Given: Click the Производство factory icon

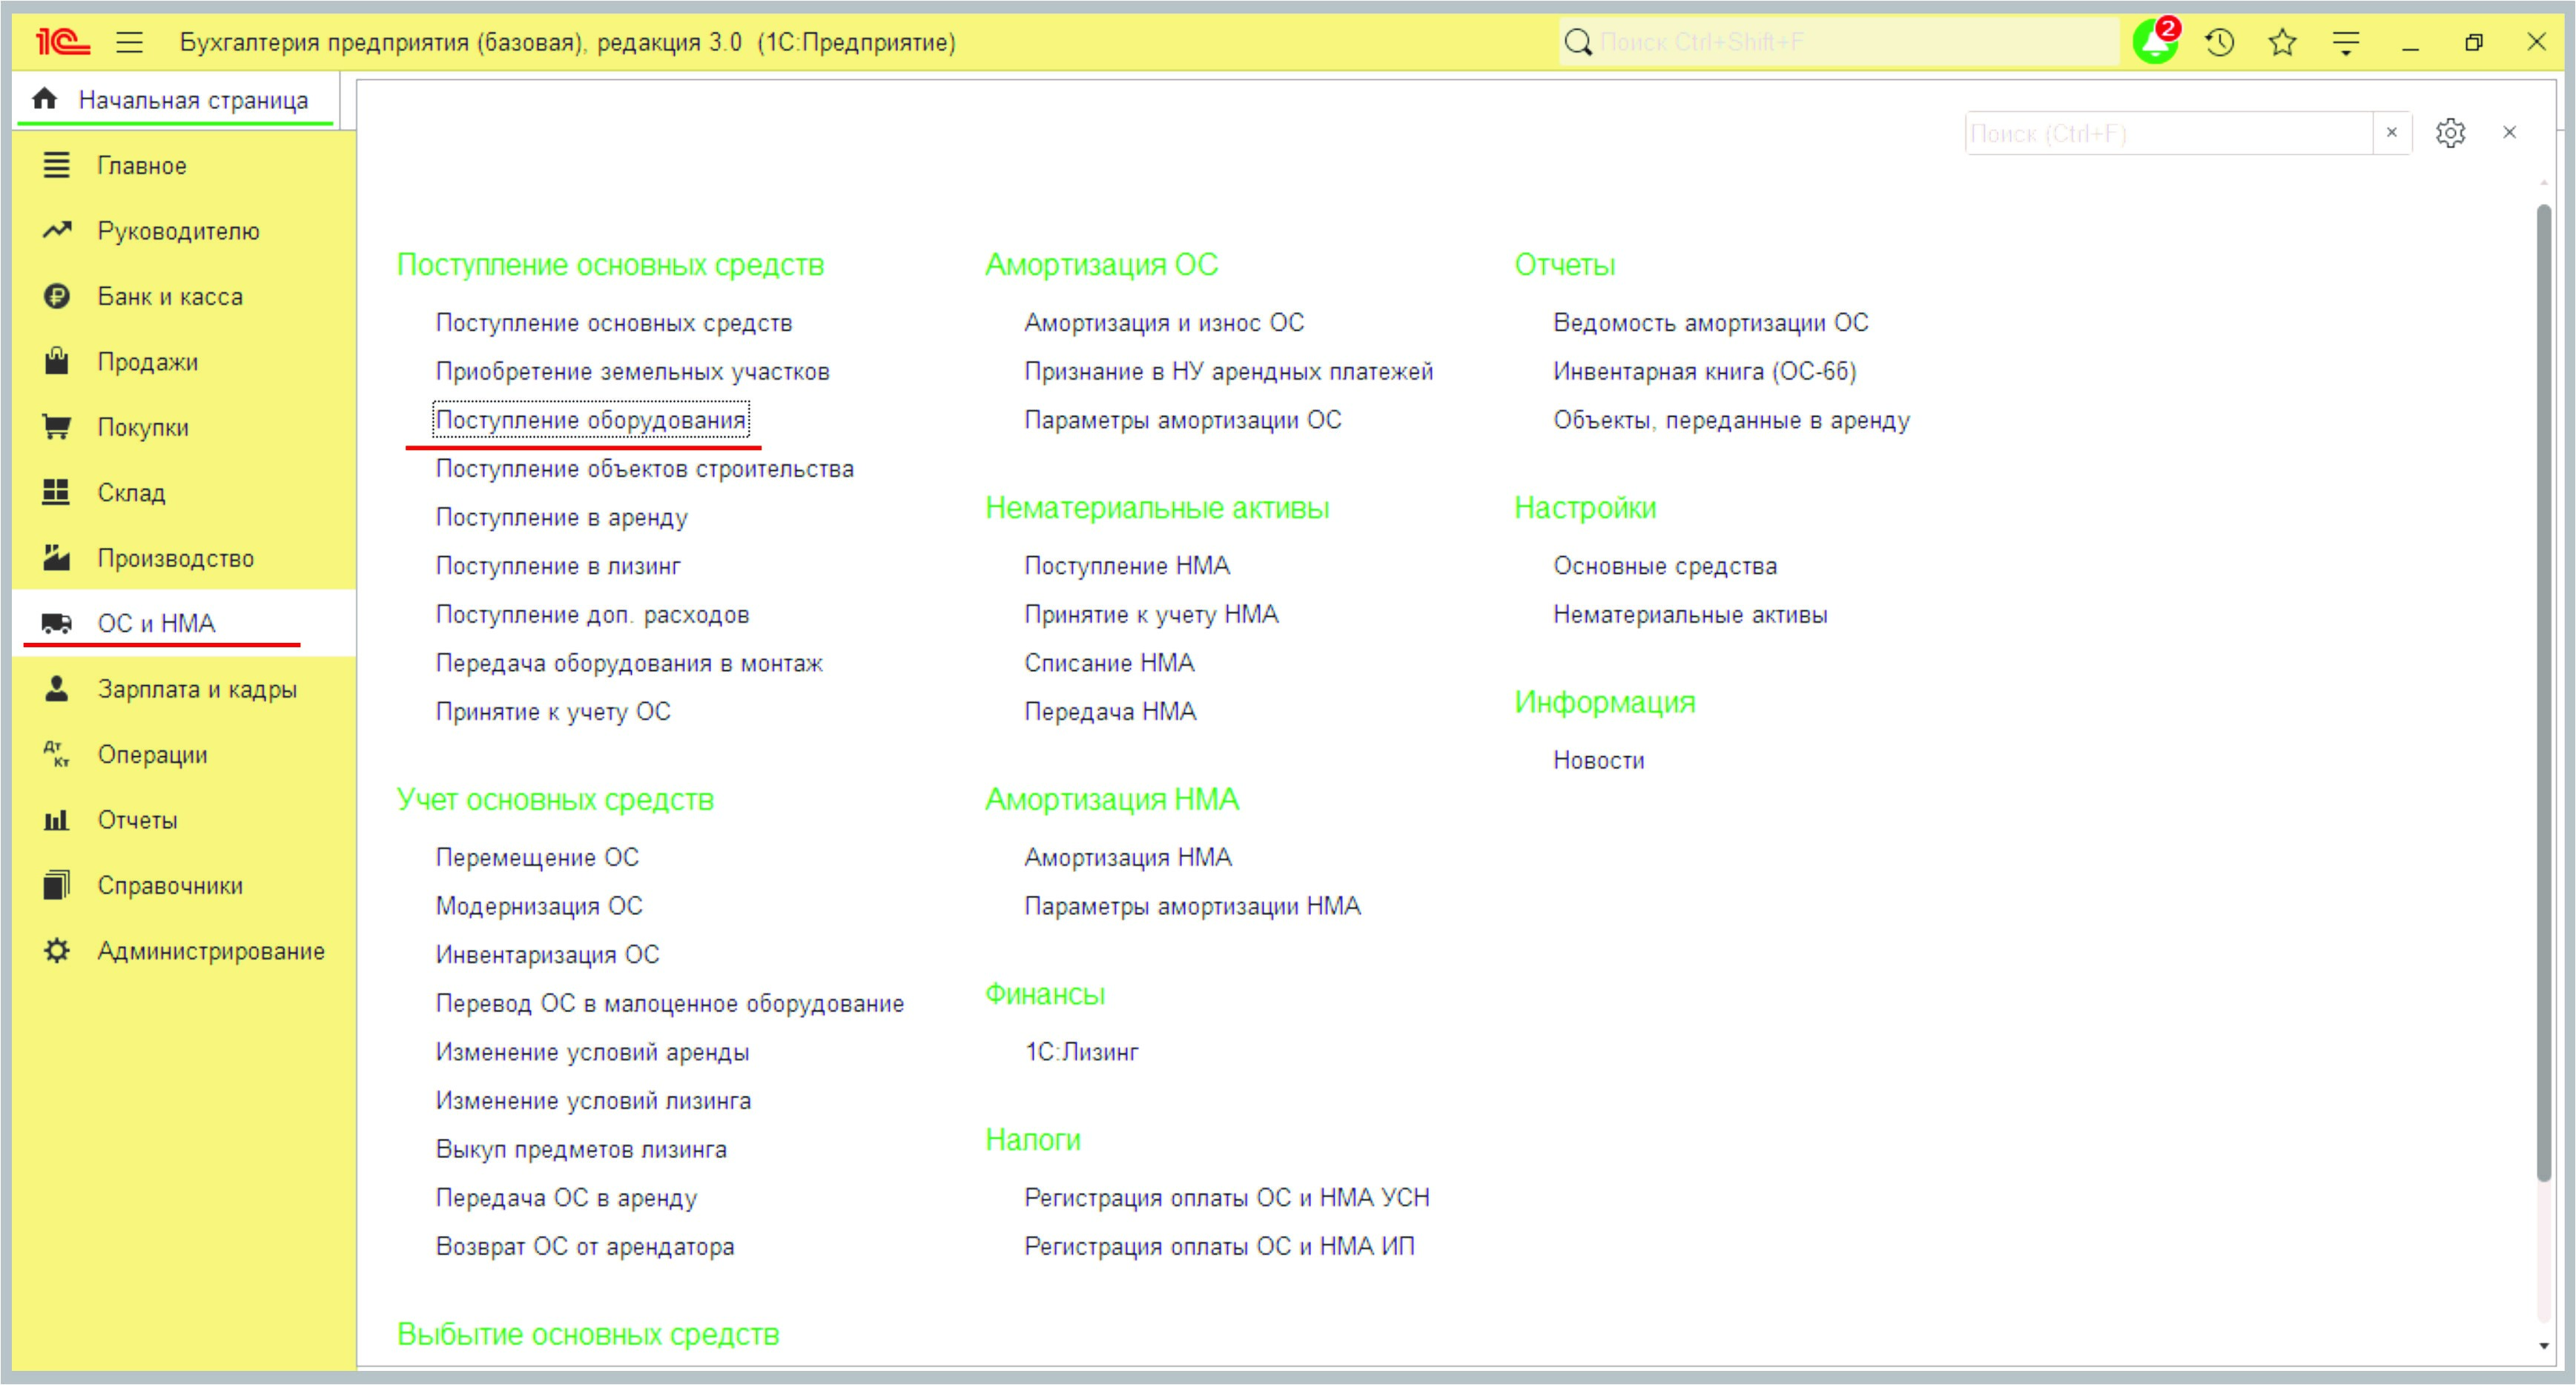Looking at the screenshot, I should [x=57, y=558].
